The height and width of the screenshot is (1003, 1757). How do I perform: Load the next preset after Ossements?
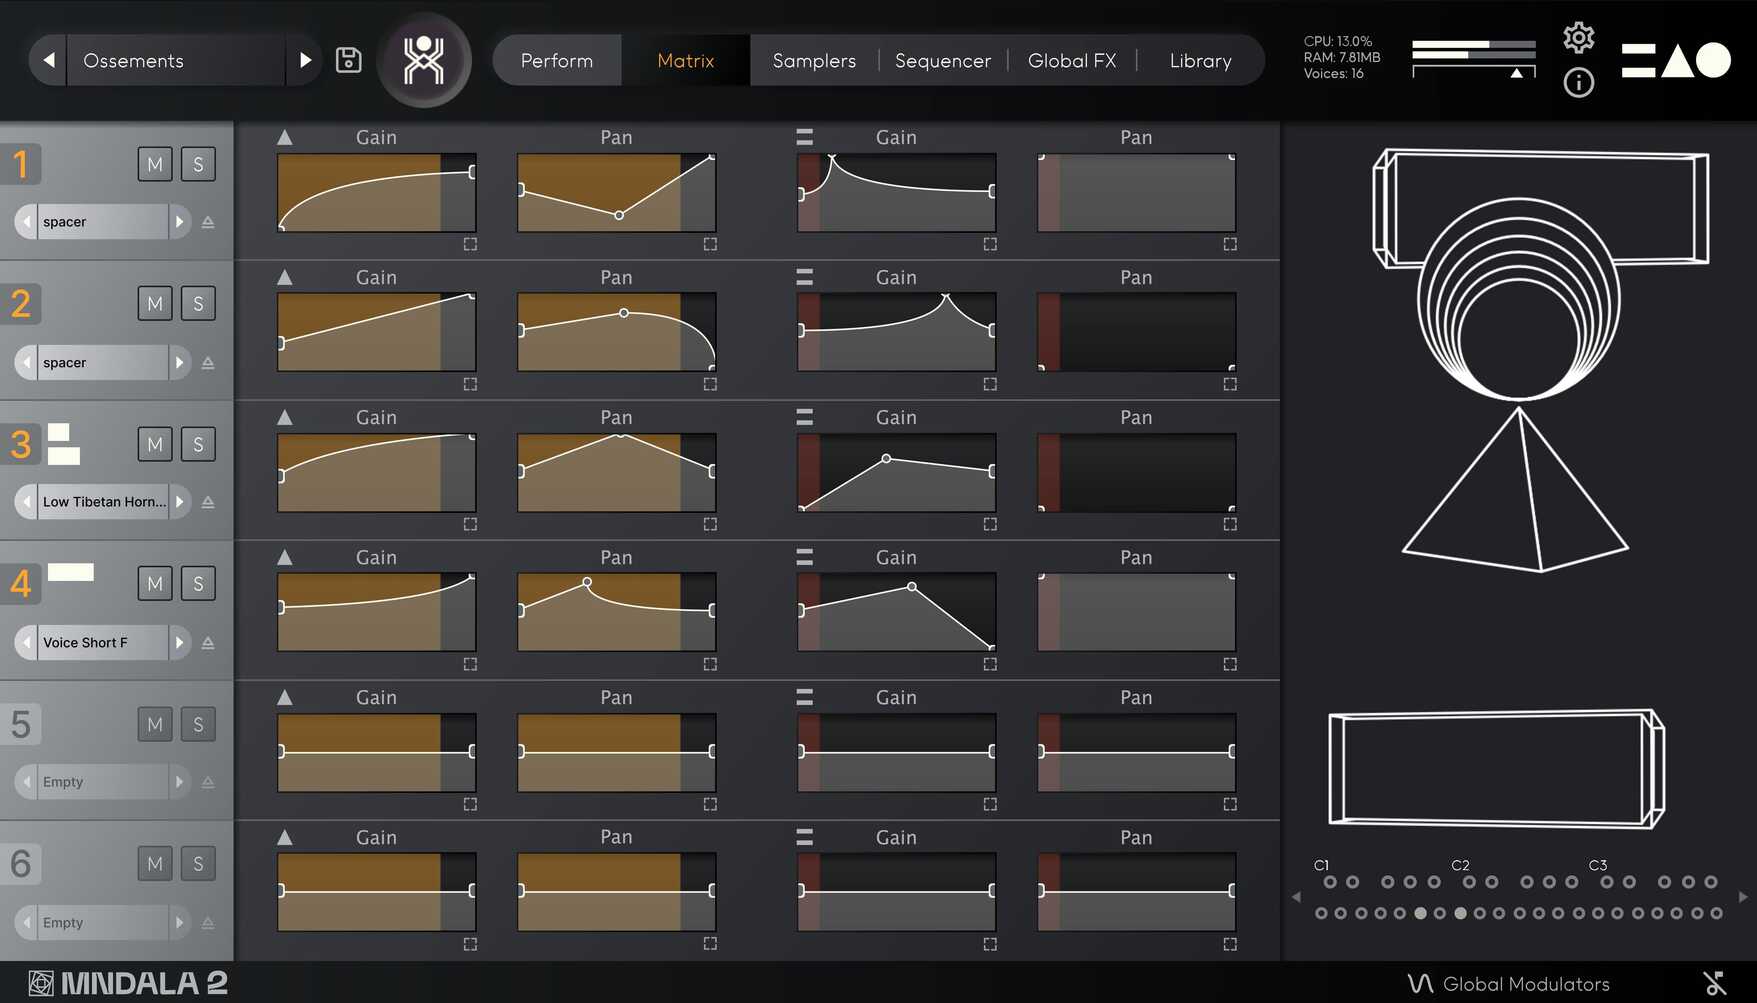click(305, 60)
